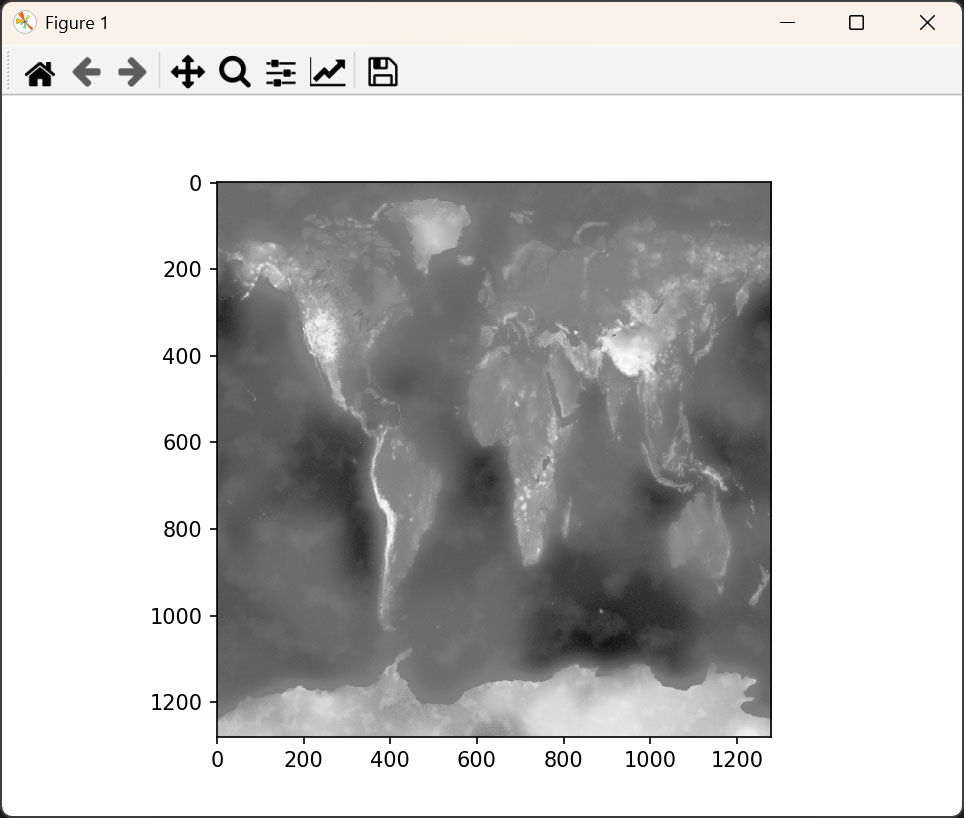Click the x-axis tick label 600

coord(476,760)
